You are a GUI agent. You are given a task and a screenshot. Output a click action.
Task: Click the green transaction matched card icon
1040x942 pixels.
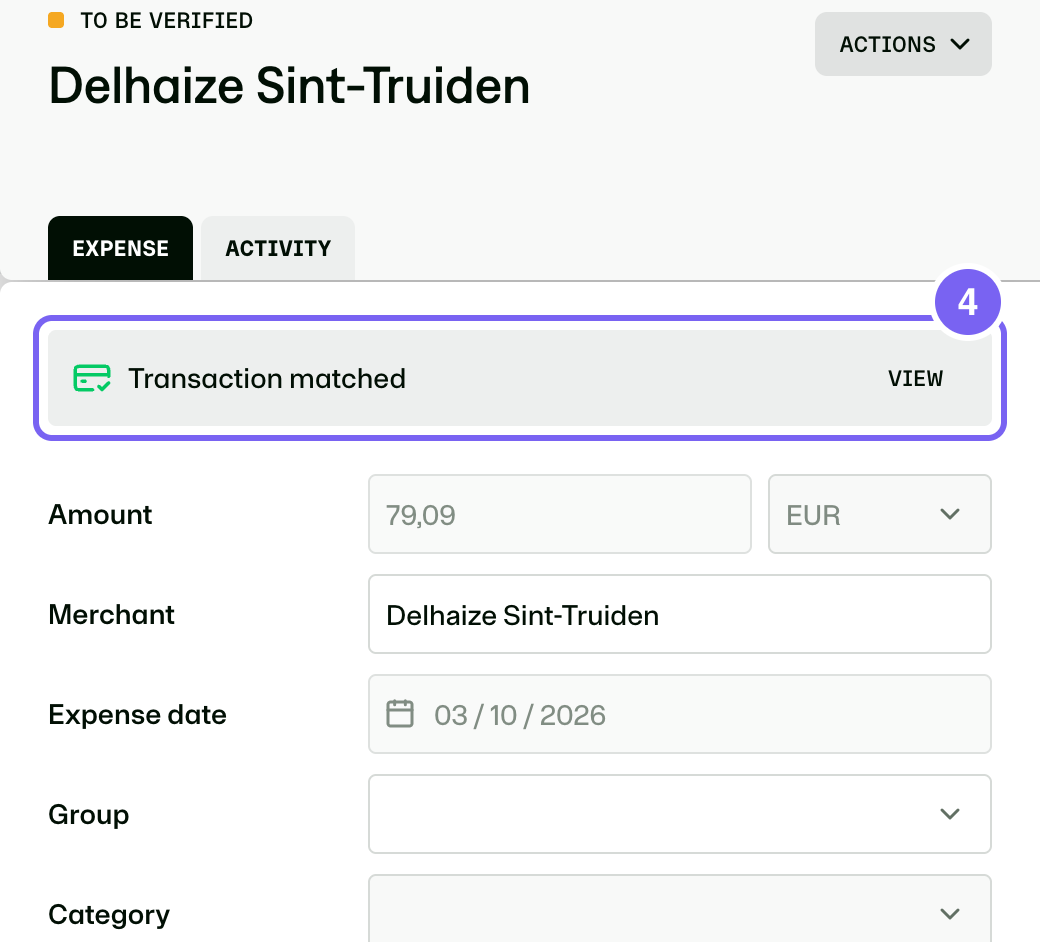click(92, 378)
